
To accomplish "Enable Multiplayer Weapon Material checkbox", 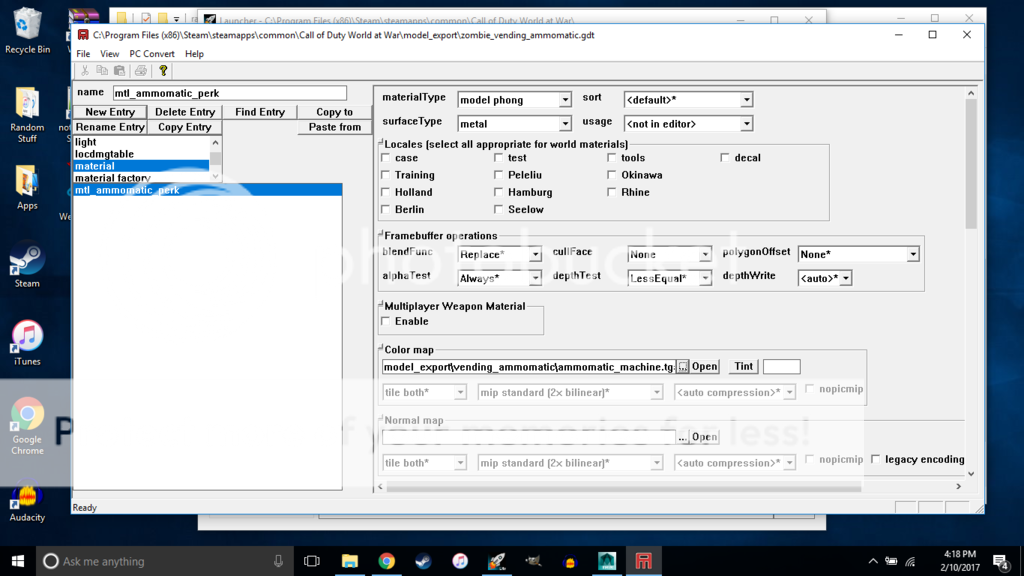I will (386, 321).
